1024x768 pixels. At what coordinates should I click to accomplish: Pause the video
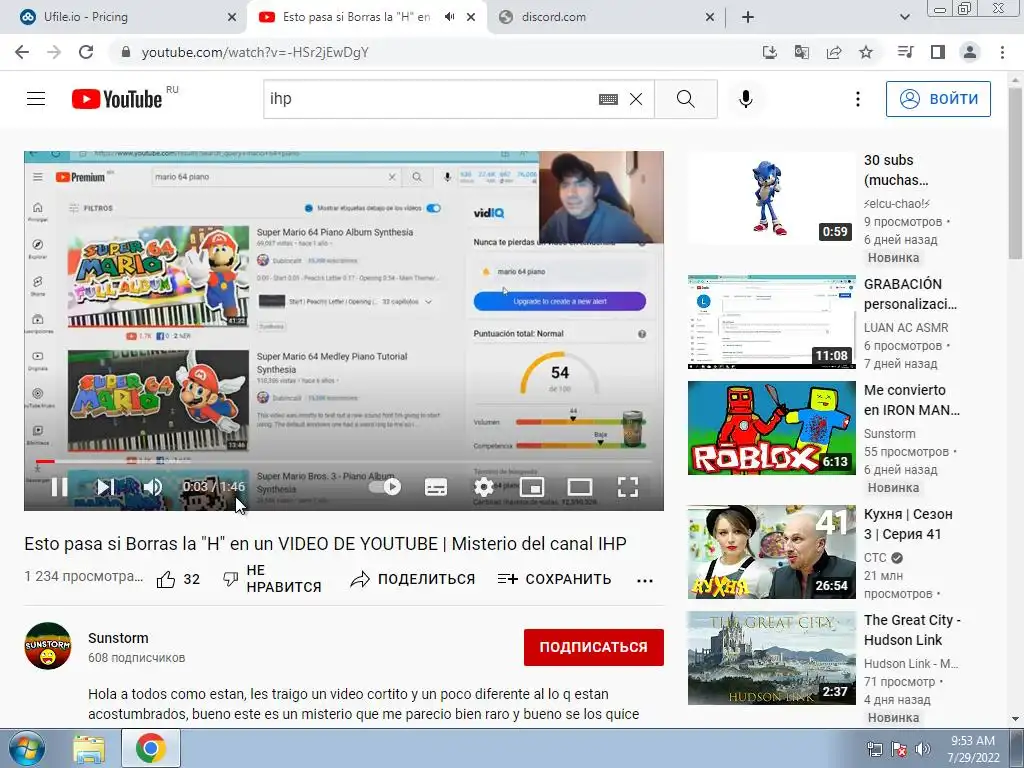[x=59, y=487]
